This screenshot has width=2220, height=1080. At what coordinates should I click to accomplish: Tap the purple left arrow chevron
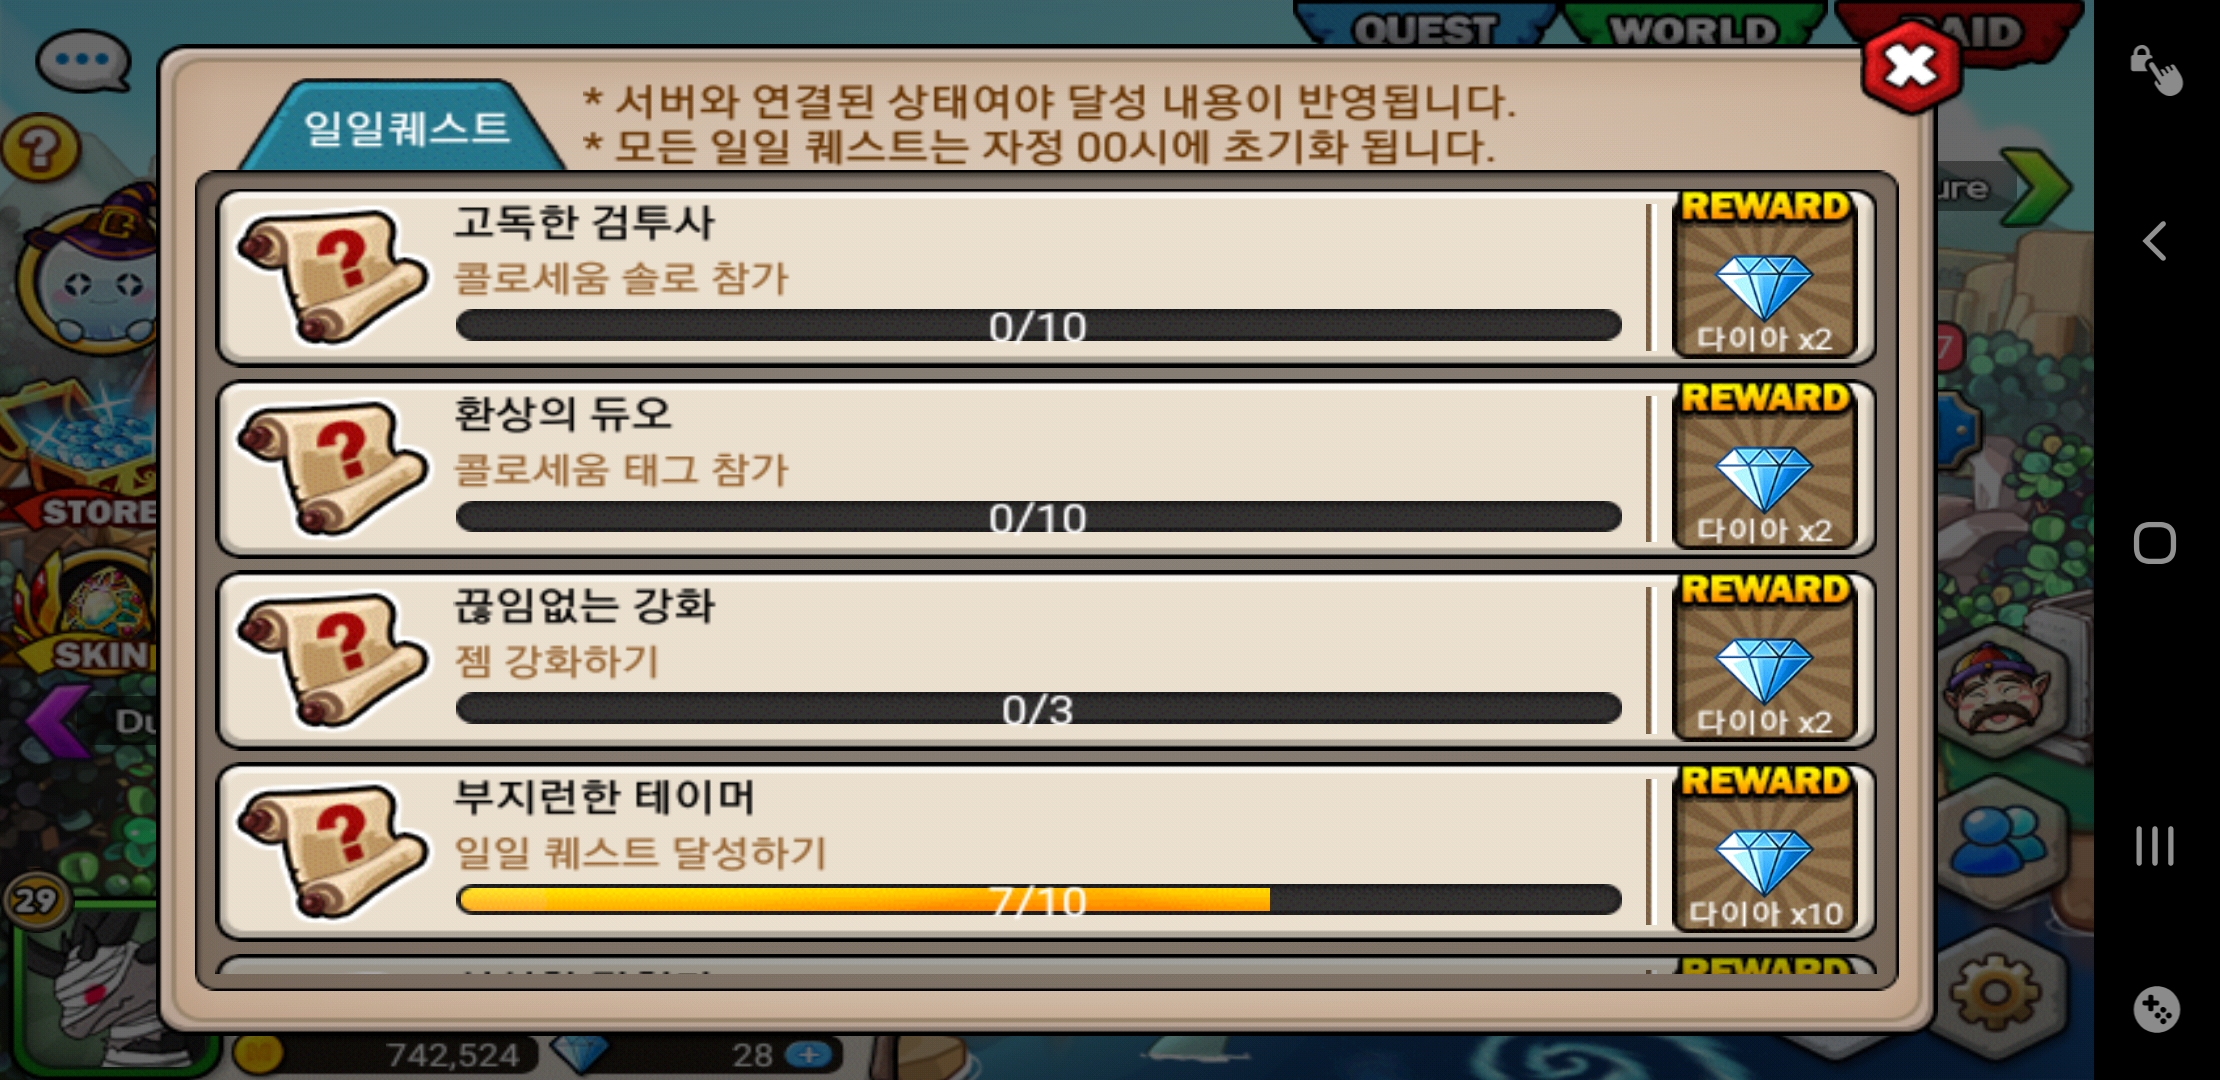tap(55, 720)
